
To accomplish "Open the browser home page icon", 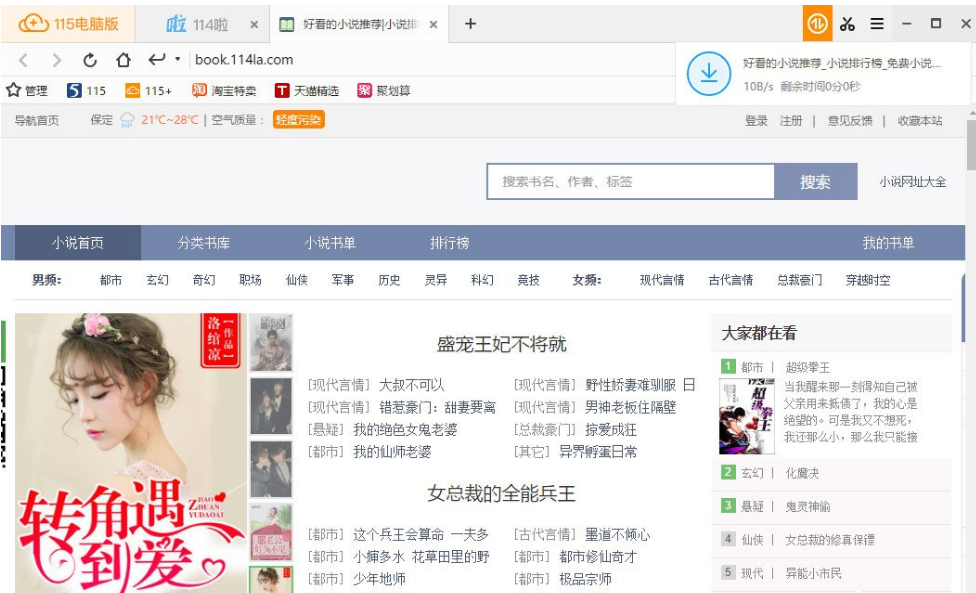I will point(123,60).
